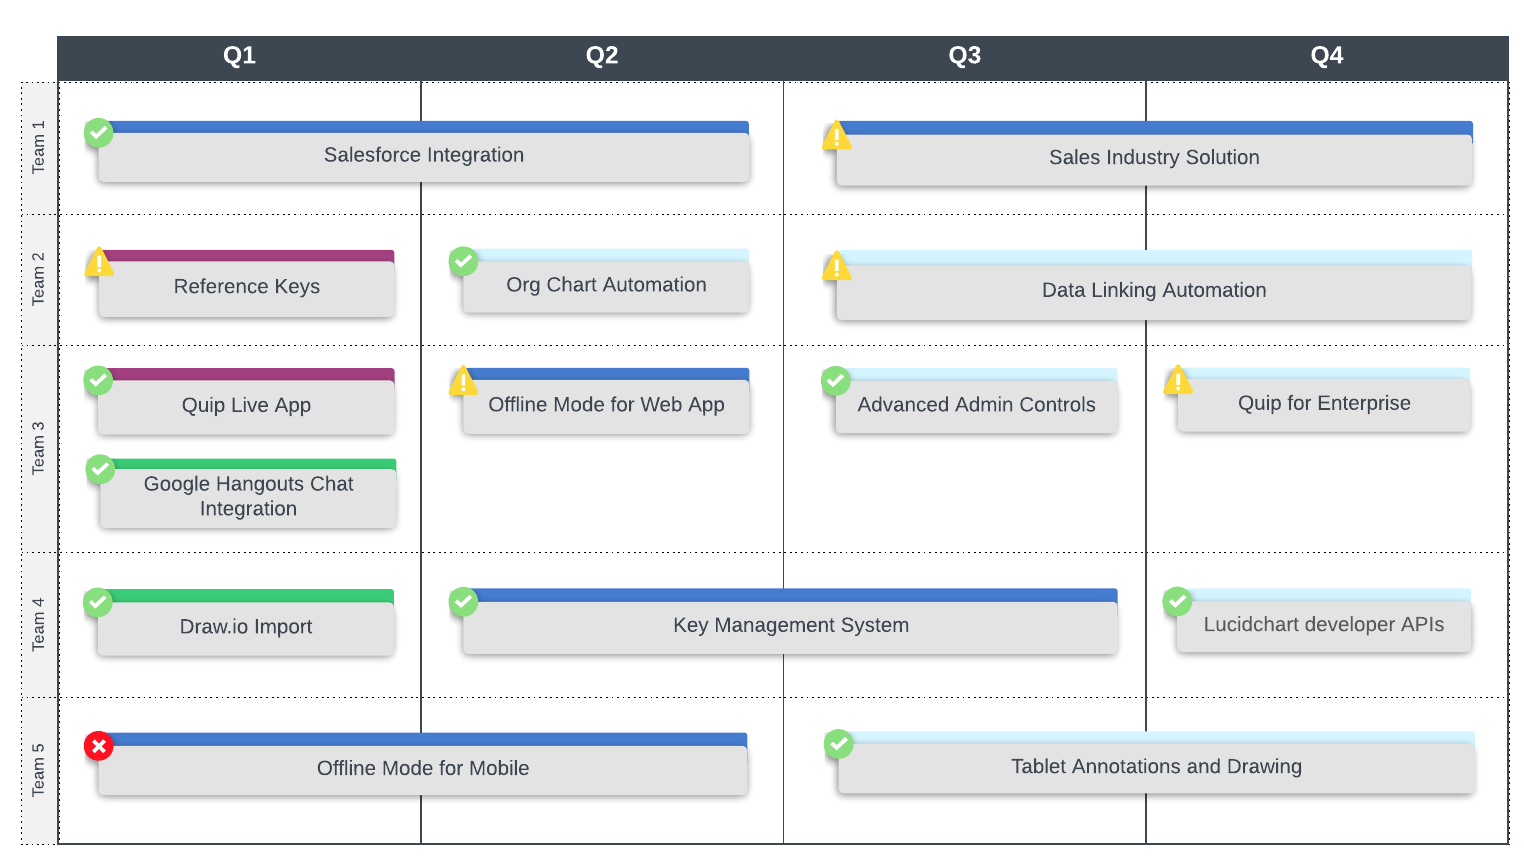The image size is (1524, 859).
Task: Click the warning icon on Data Linking Automation
Action: pos(836,267)
